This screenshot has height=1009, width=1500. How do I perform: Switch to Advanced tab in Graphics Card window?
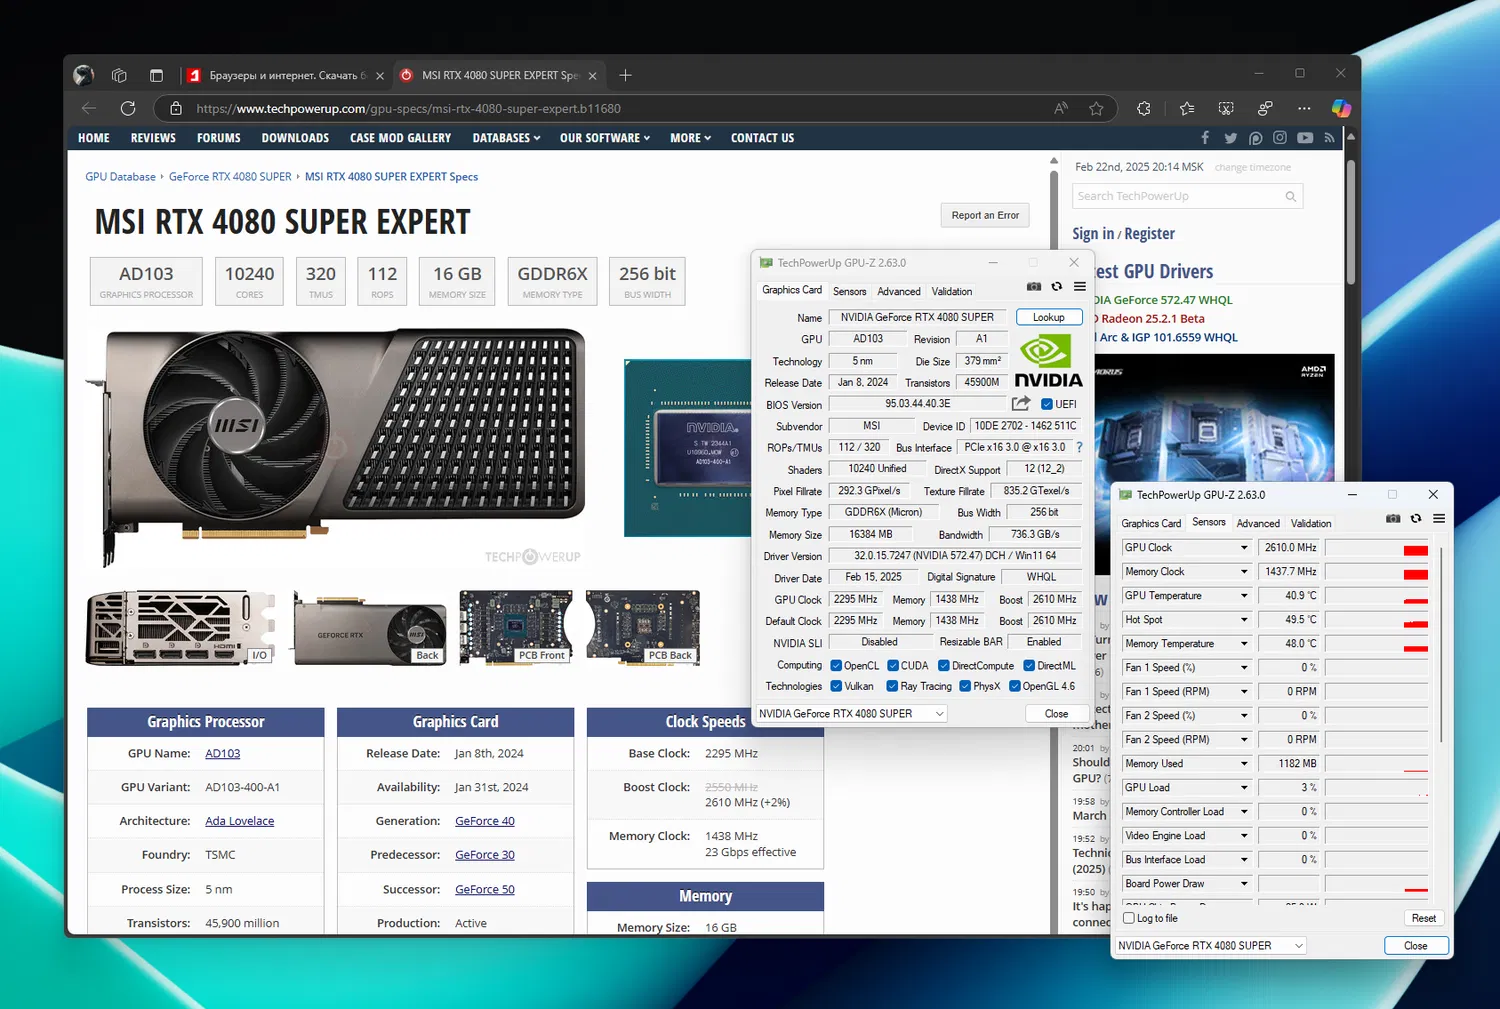[899, 291]
